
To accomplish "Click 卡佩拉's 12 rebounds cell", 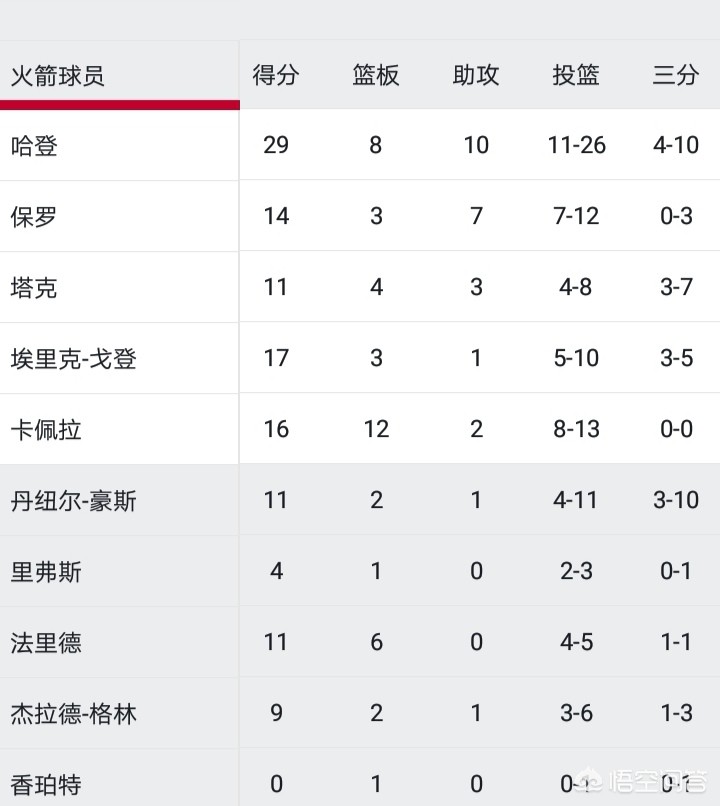I will [376, 429].
